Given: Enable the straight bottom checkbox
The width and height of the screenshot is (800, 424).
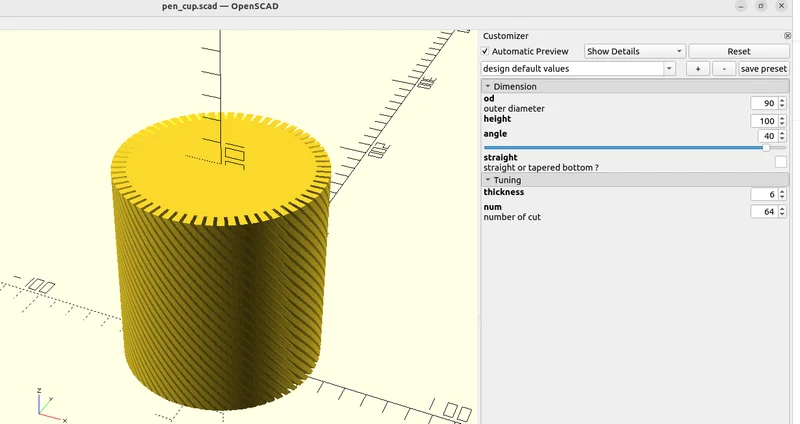Looking at the screenshot, I should 781,162.
